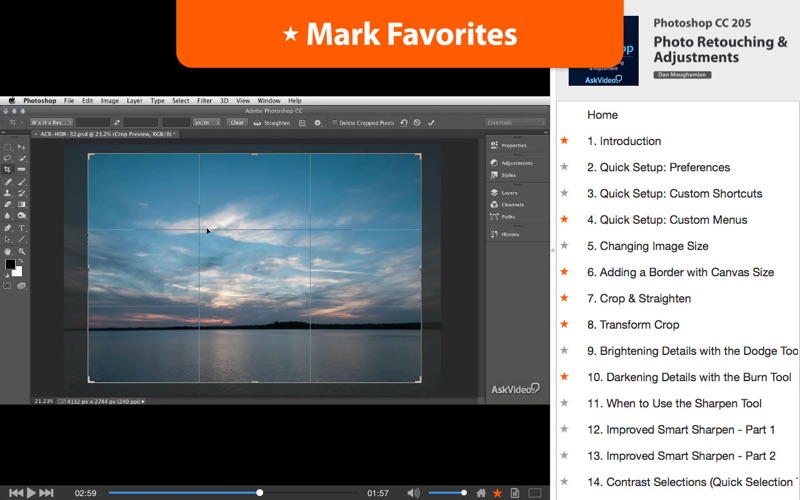Viewport: 800px width, 500px height.
Task: Toggle Quick Mask mode
Action: 7,286
